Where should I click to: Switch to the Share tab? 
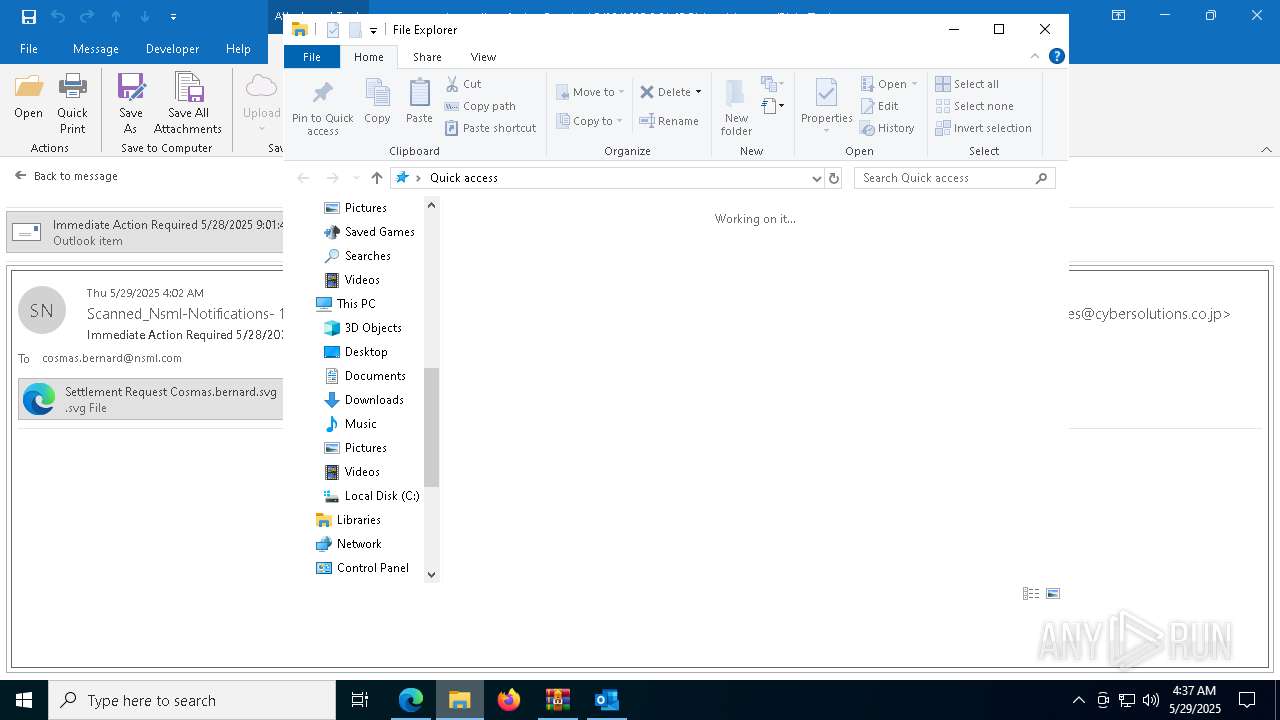point(427,57)
